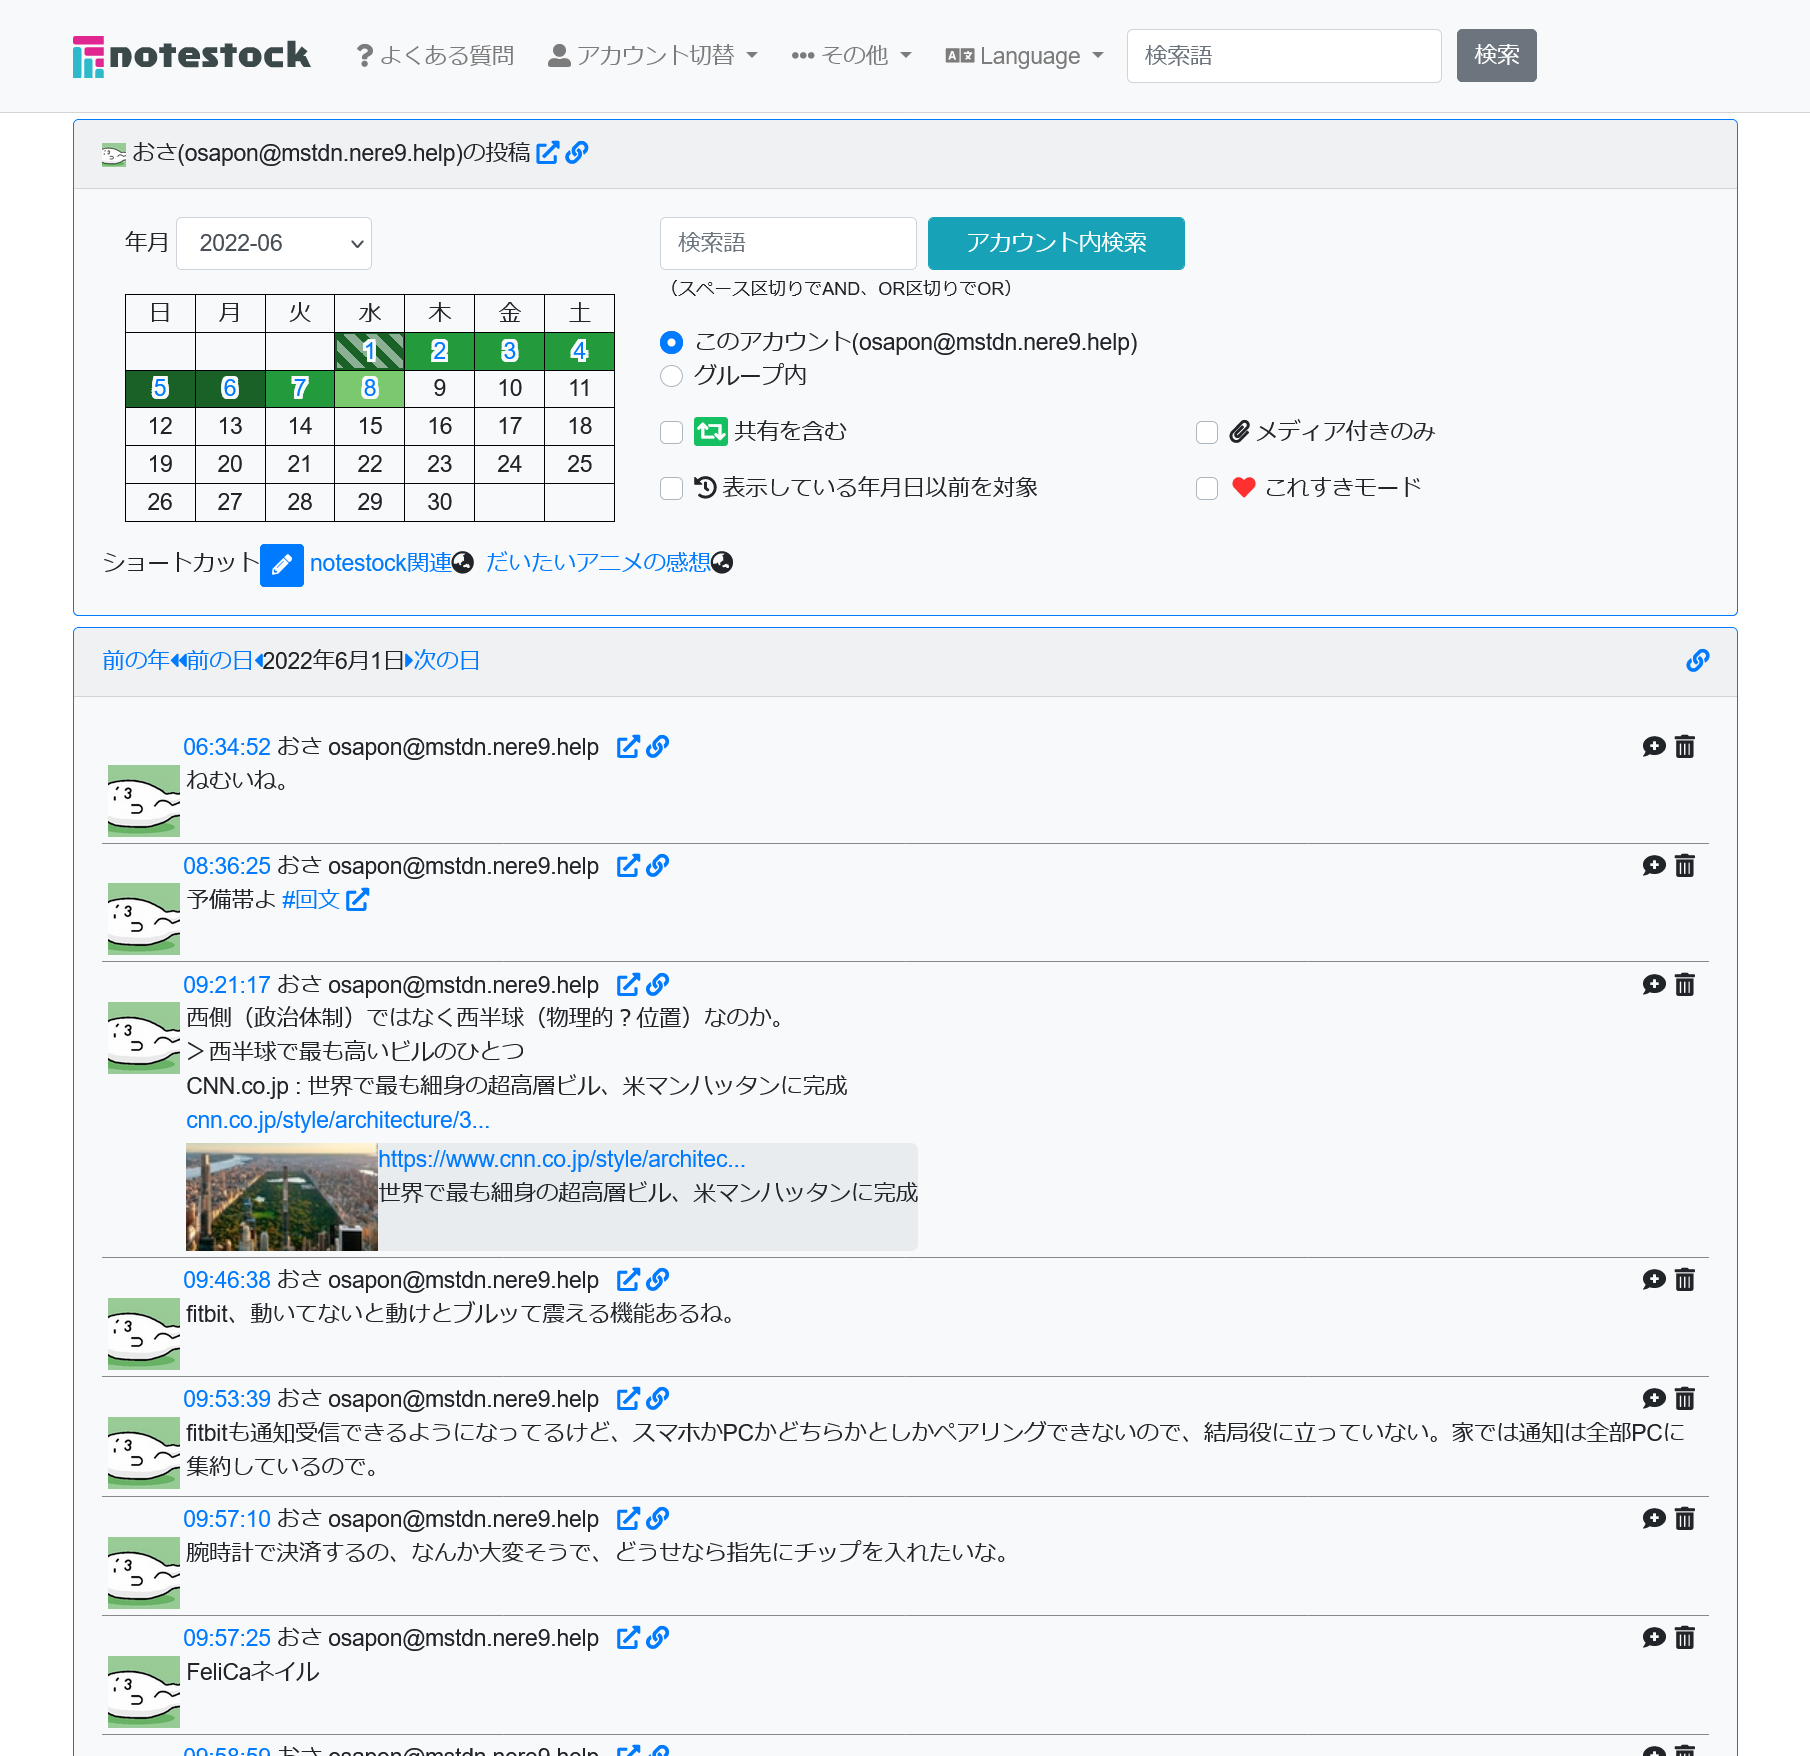The image size is (1810, 1756).
Task: Expand the Language dropdown menu
Action: click(x=1024, y=56)
